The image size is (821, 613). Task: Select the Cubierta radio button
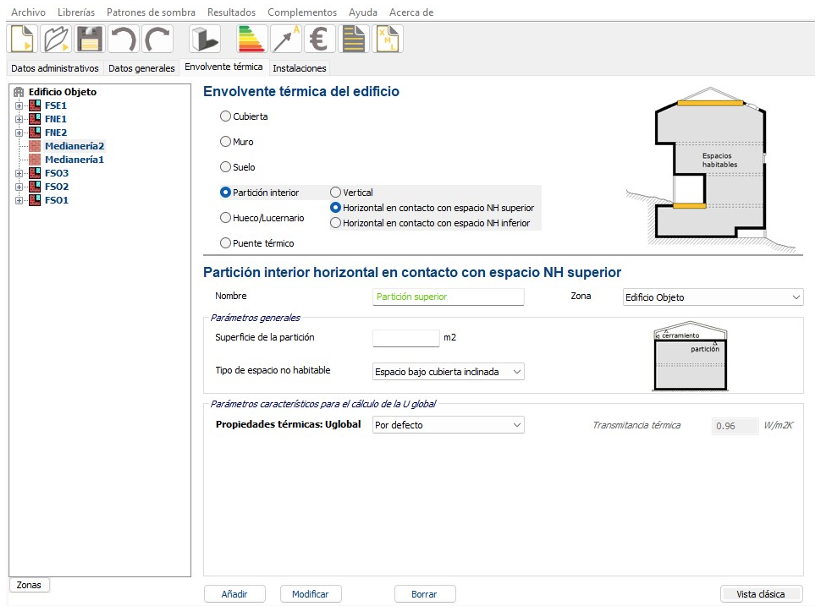pos(225,117)
